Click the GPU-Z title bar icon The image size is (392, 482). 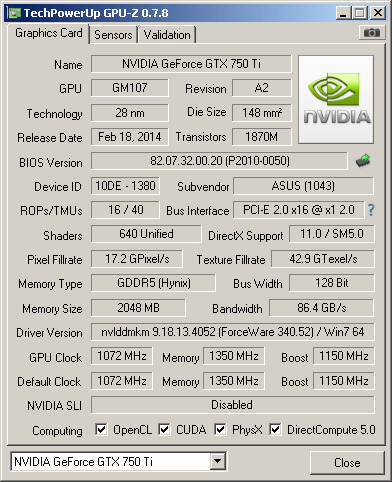14,13
